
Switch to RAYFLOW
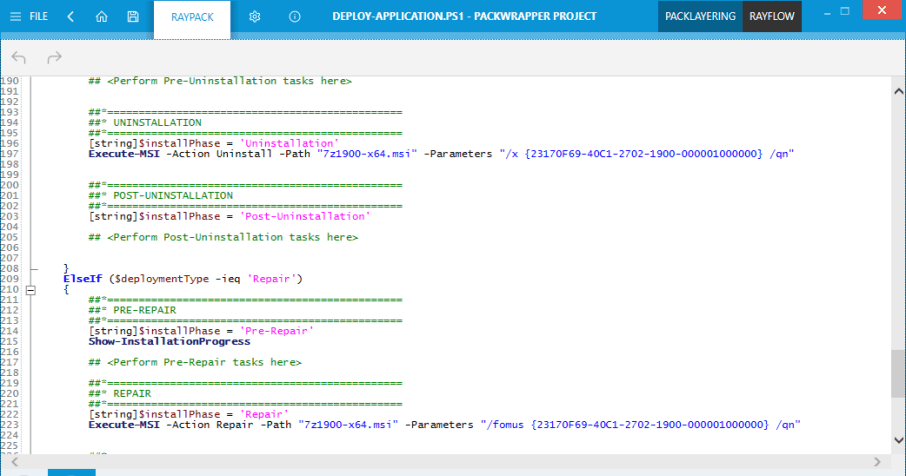772,17
